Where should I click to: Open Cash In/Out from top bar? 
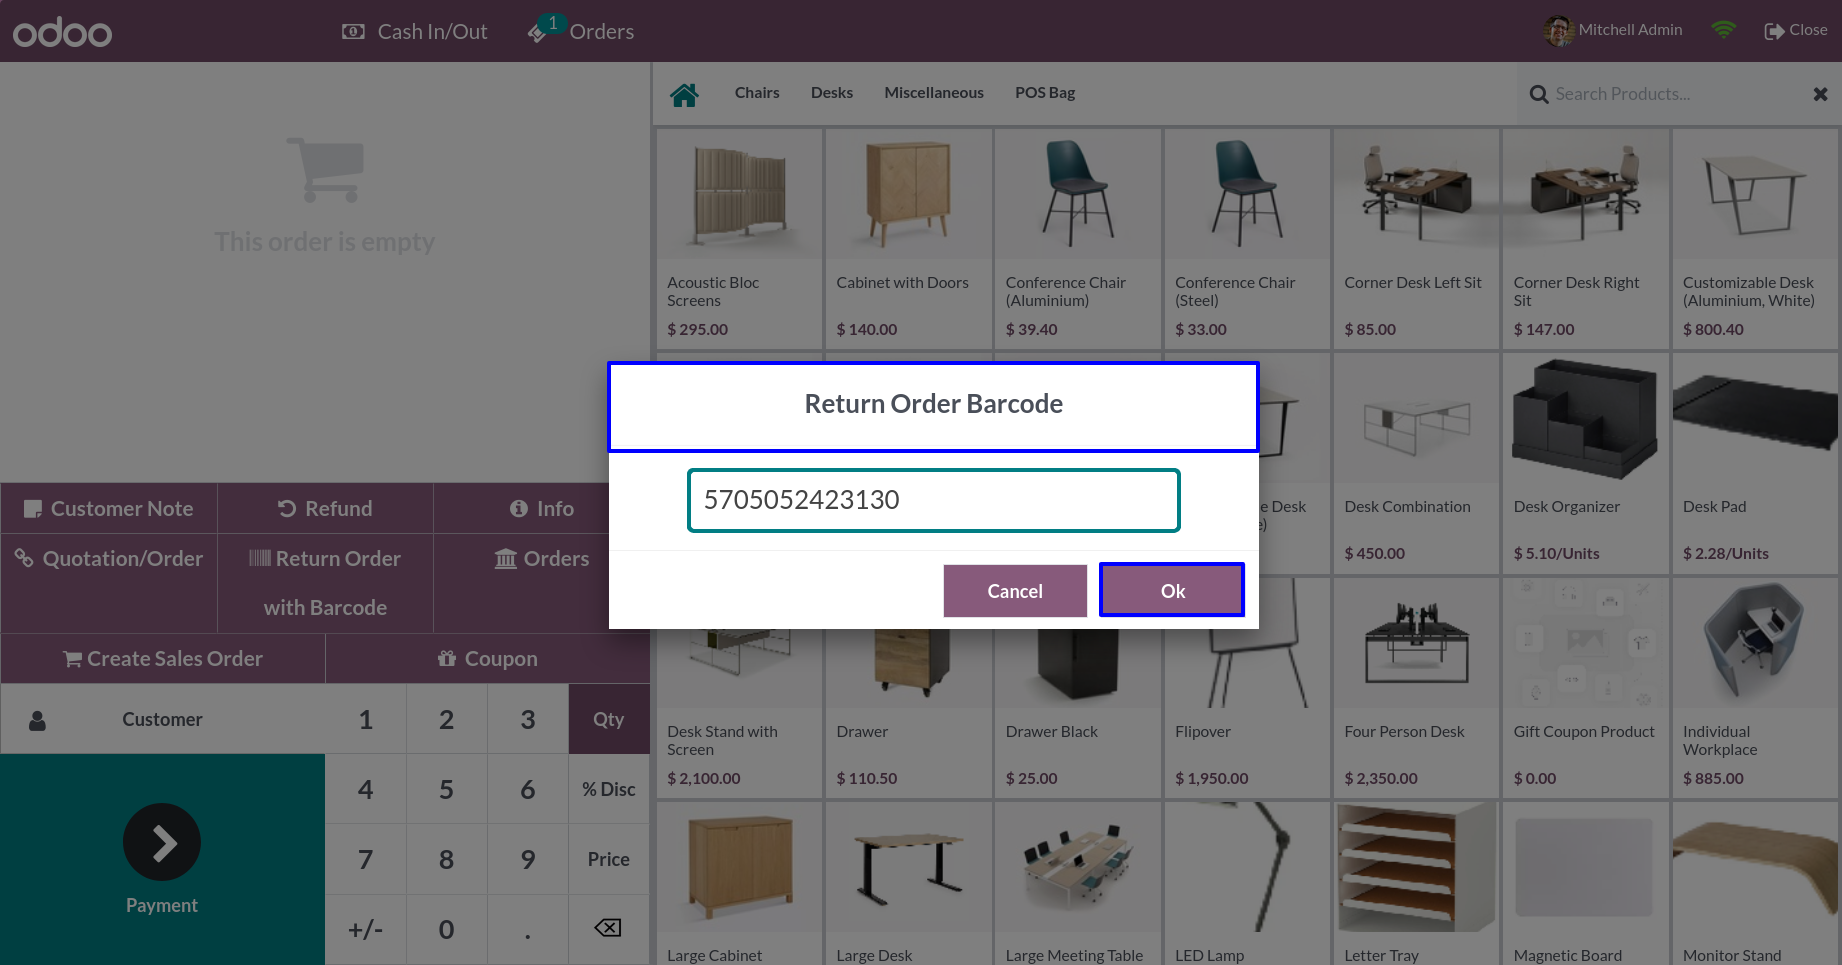(x=414, y=32)
